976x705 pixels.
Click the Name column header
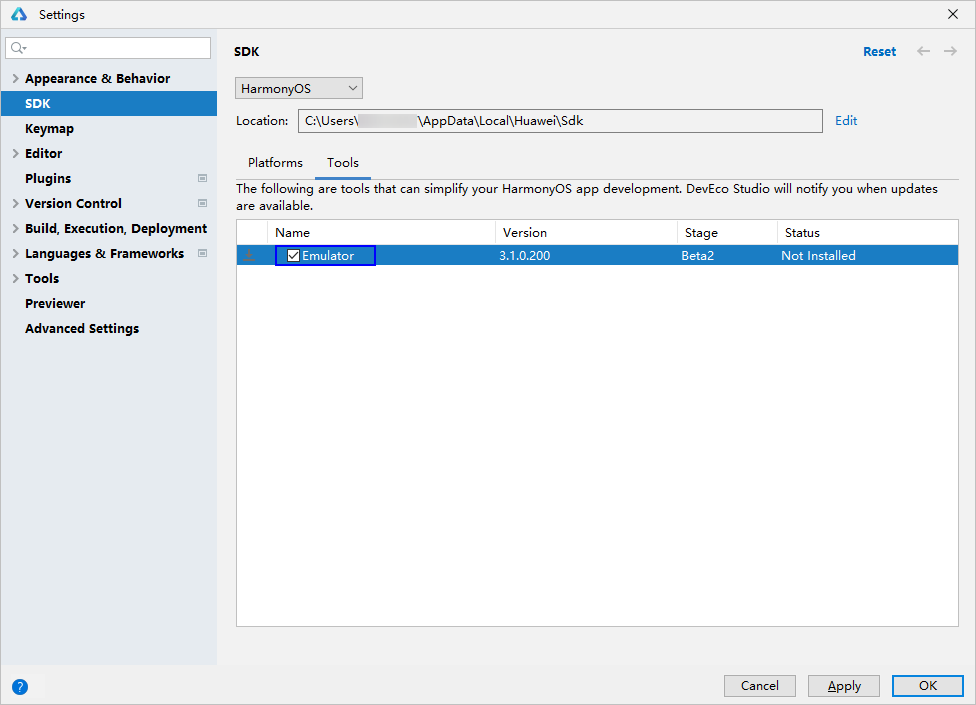381,233
